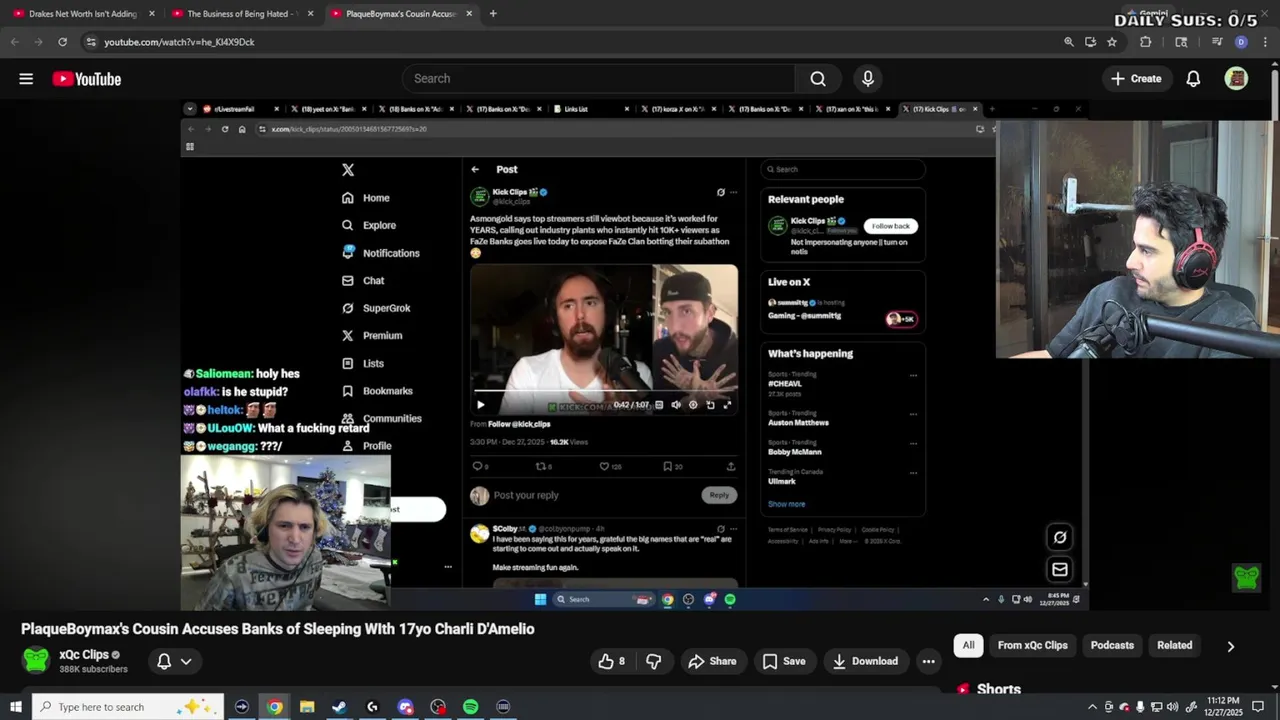Open the Create menu button
Viewport: 1280px width, 720px height.
[1136, 79]
